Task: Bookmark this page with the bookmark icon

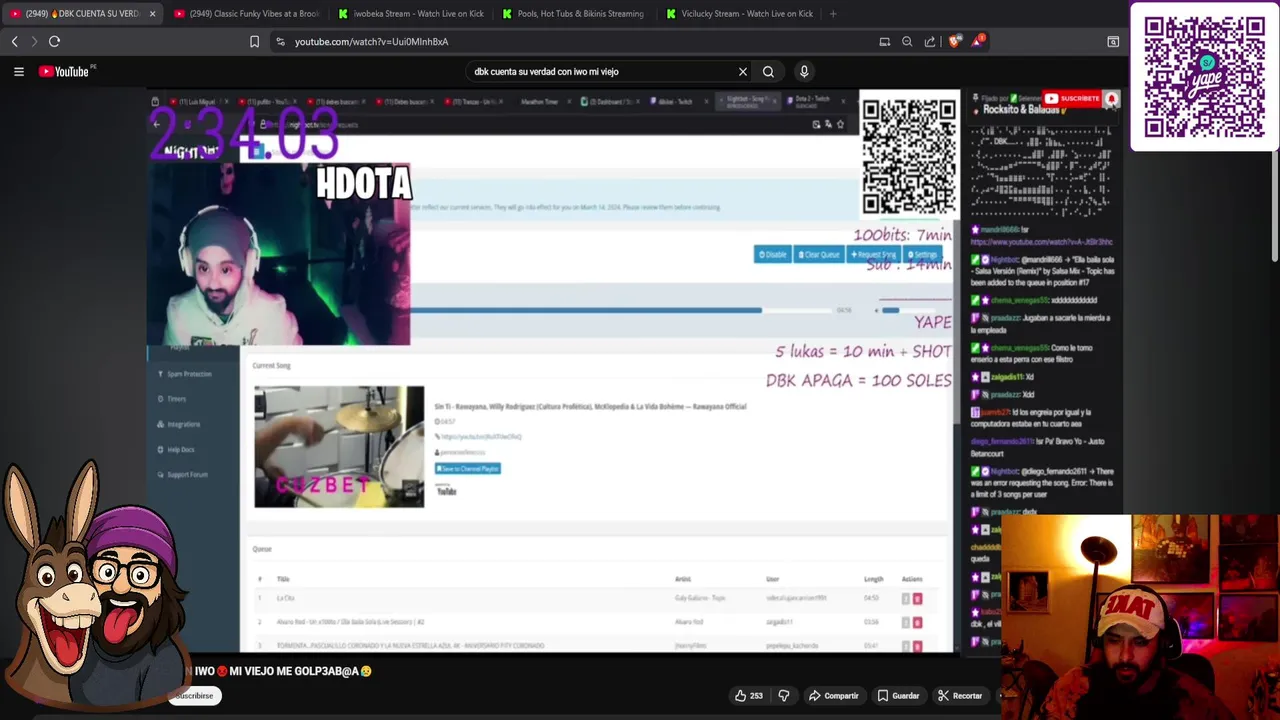Action: (254, 42)
